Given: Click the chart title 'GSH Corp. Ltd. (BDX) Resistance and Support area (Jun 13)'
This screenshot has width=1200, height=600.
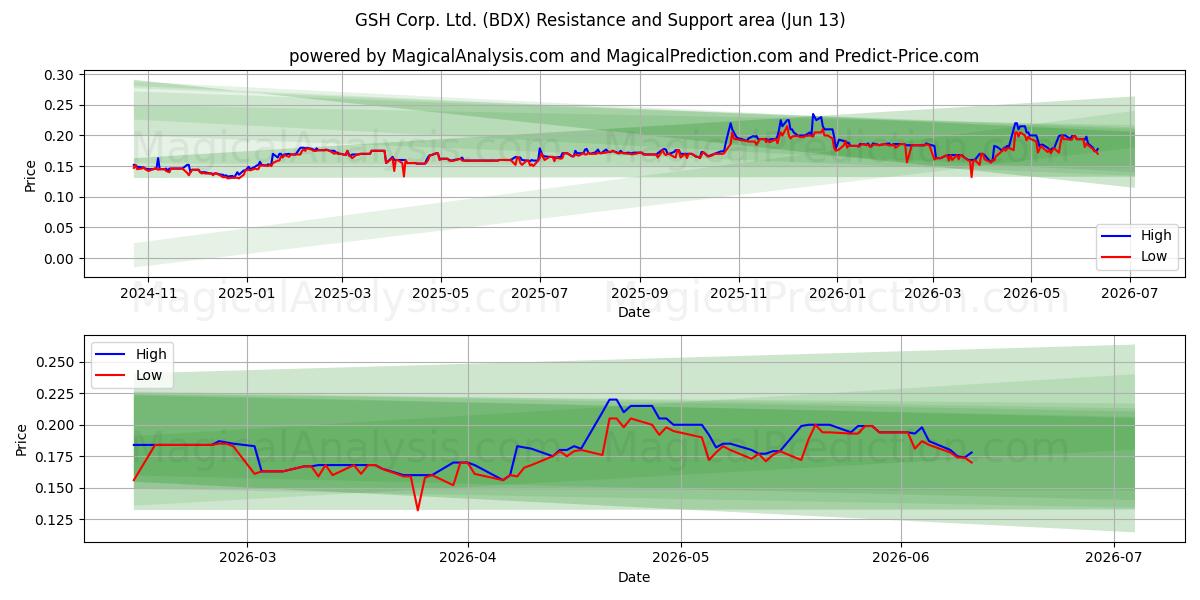Looking at the screenshot, I should click(600, 20).
